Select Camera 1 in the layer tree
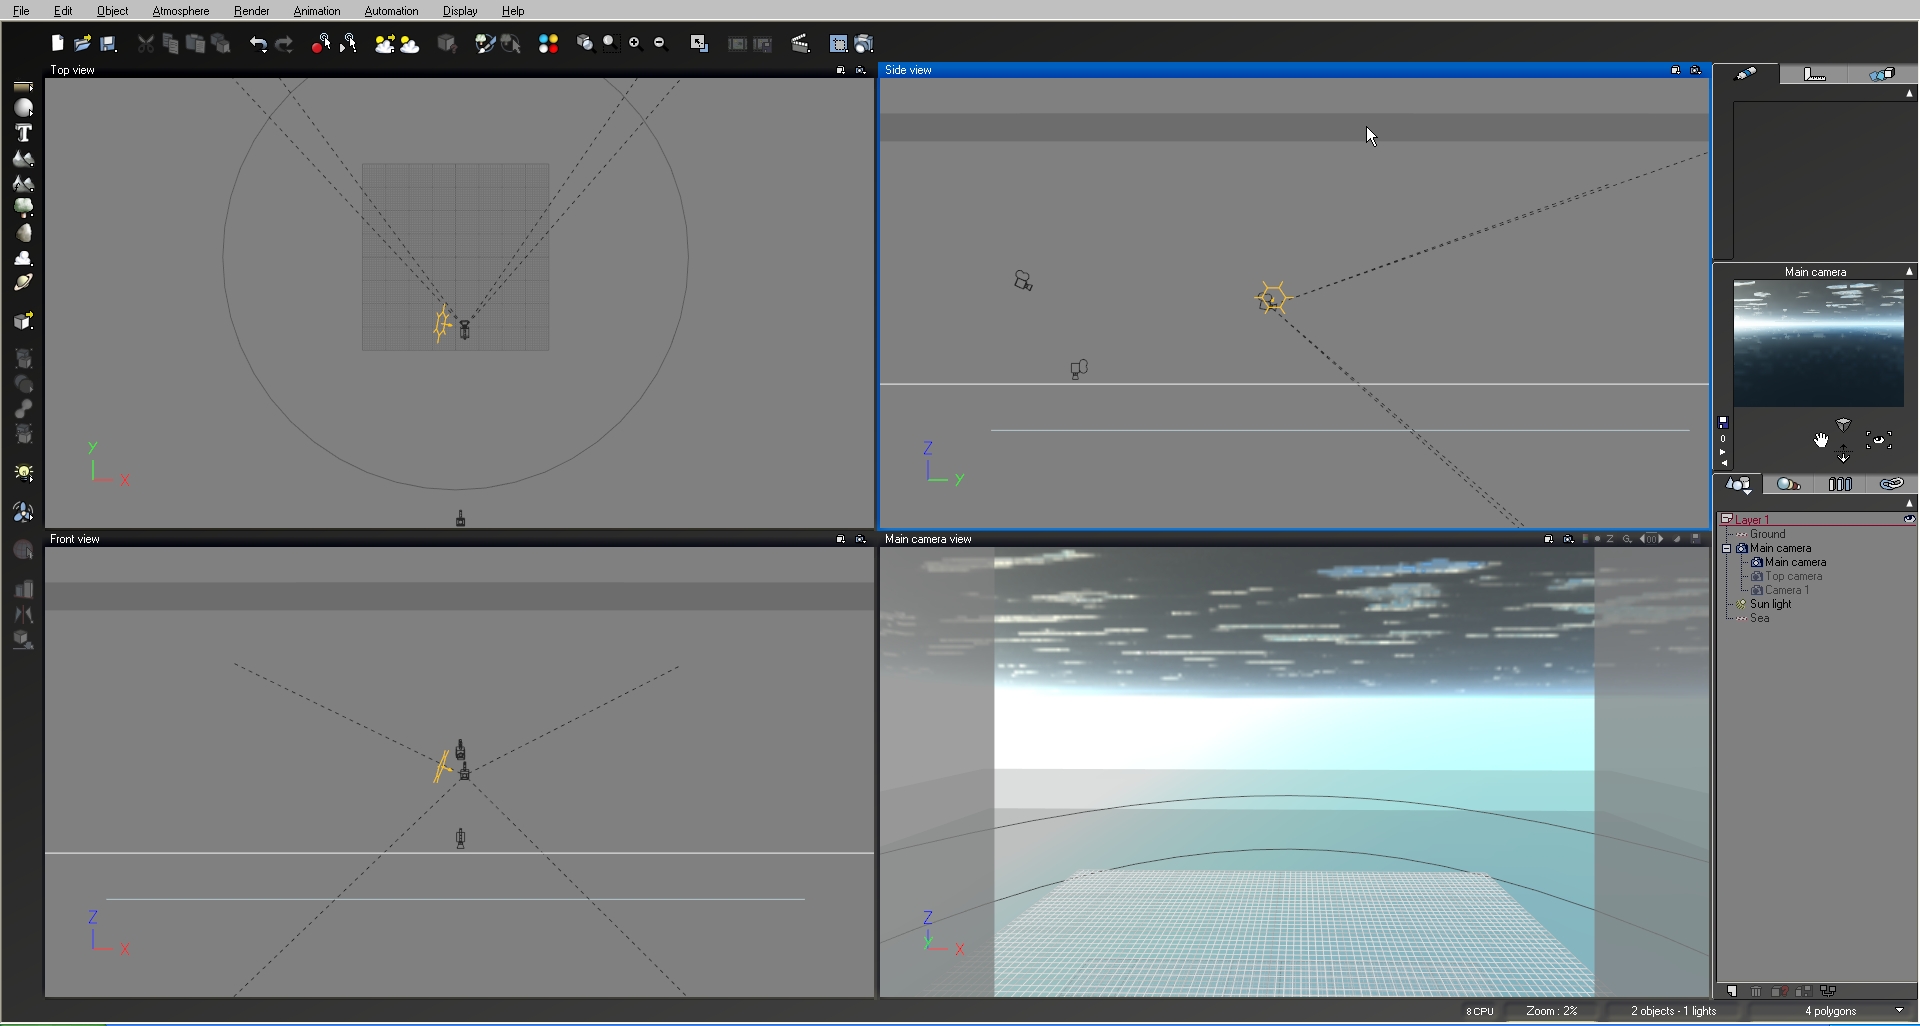The height and width of the screenshot is (1026, 1920). point(1786,590)
